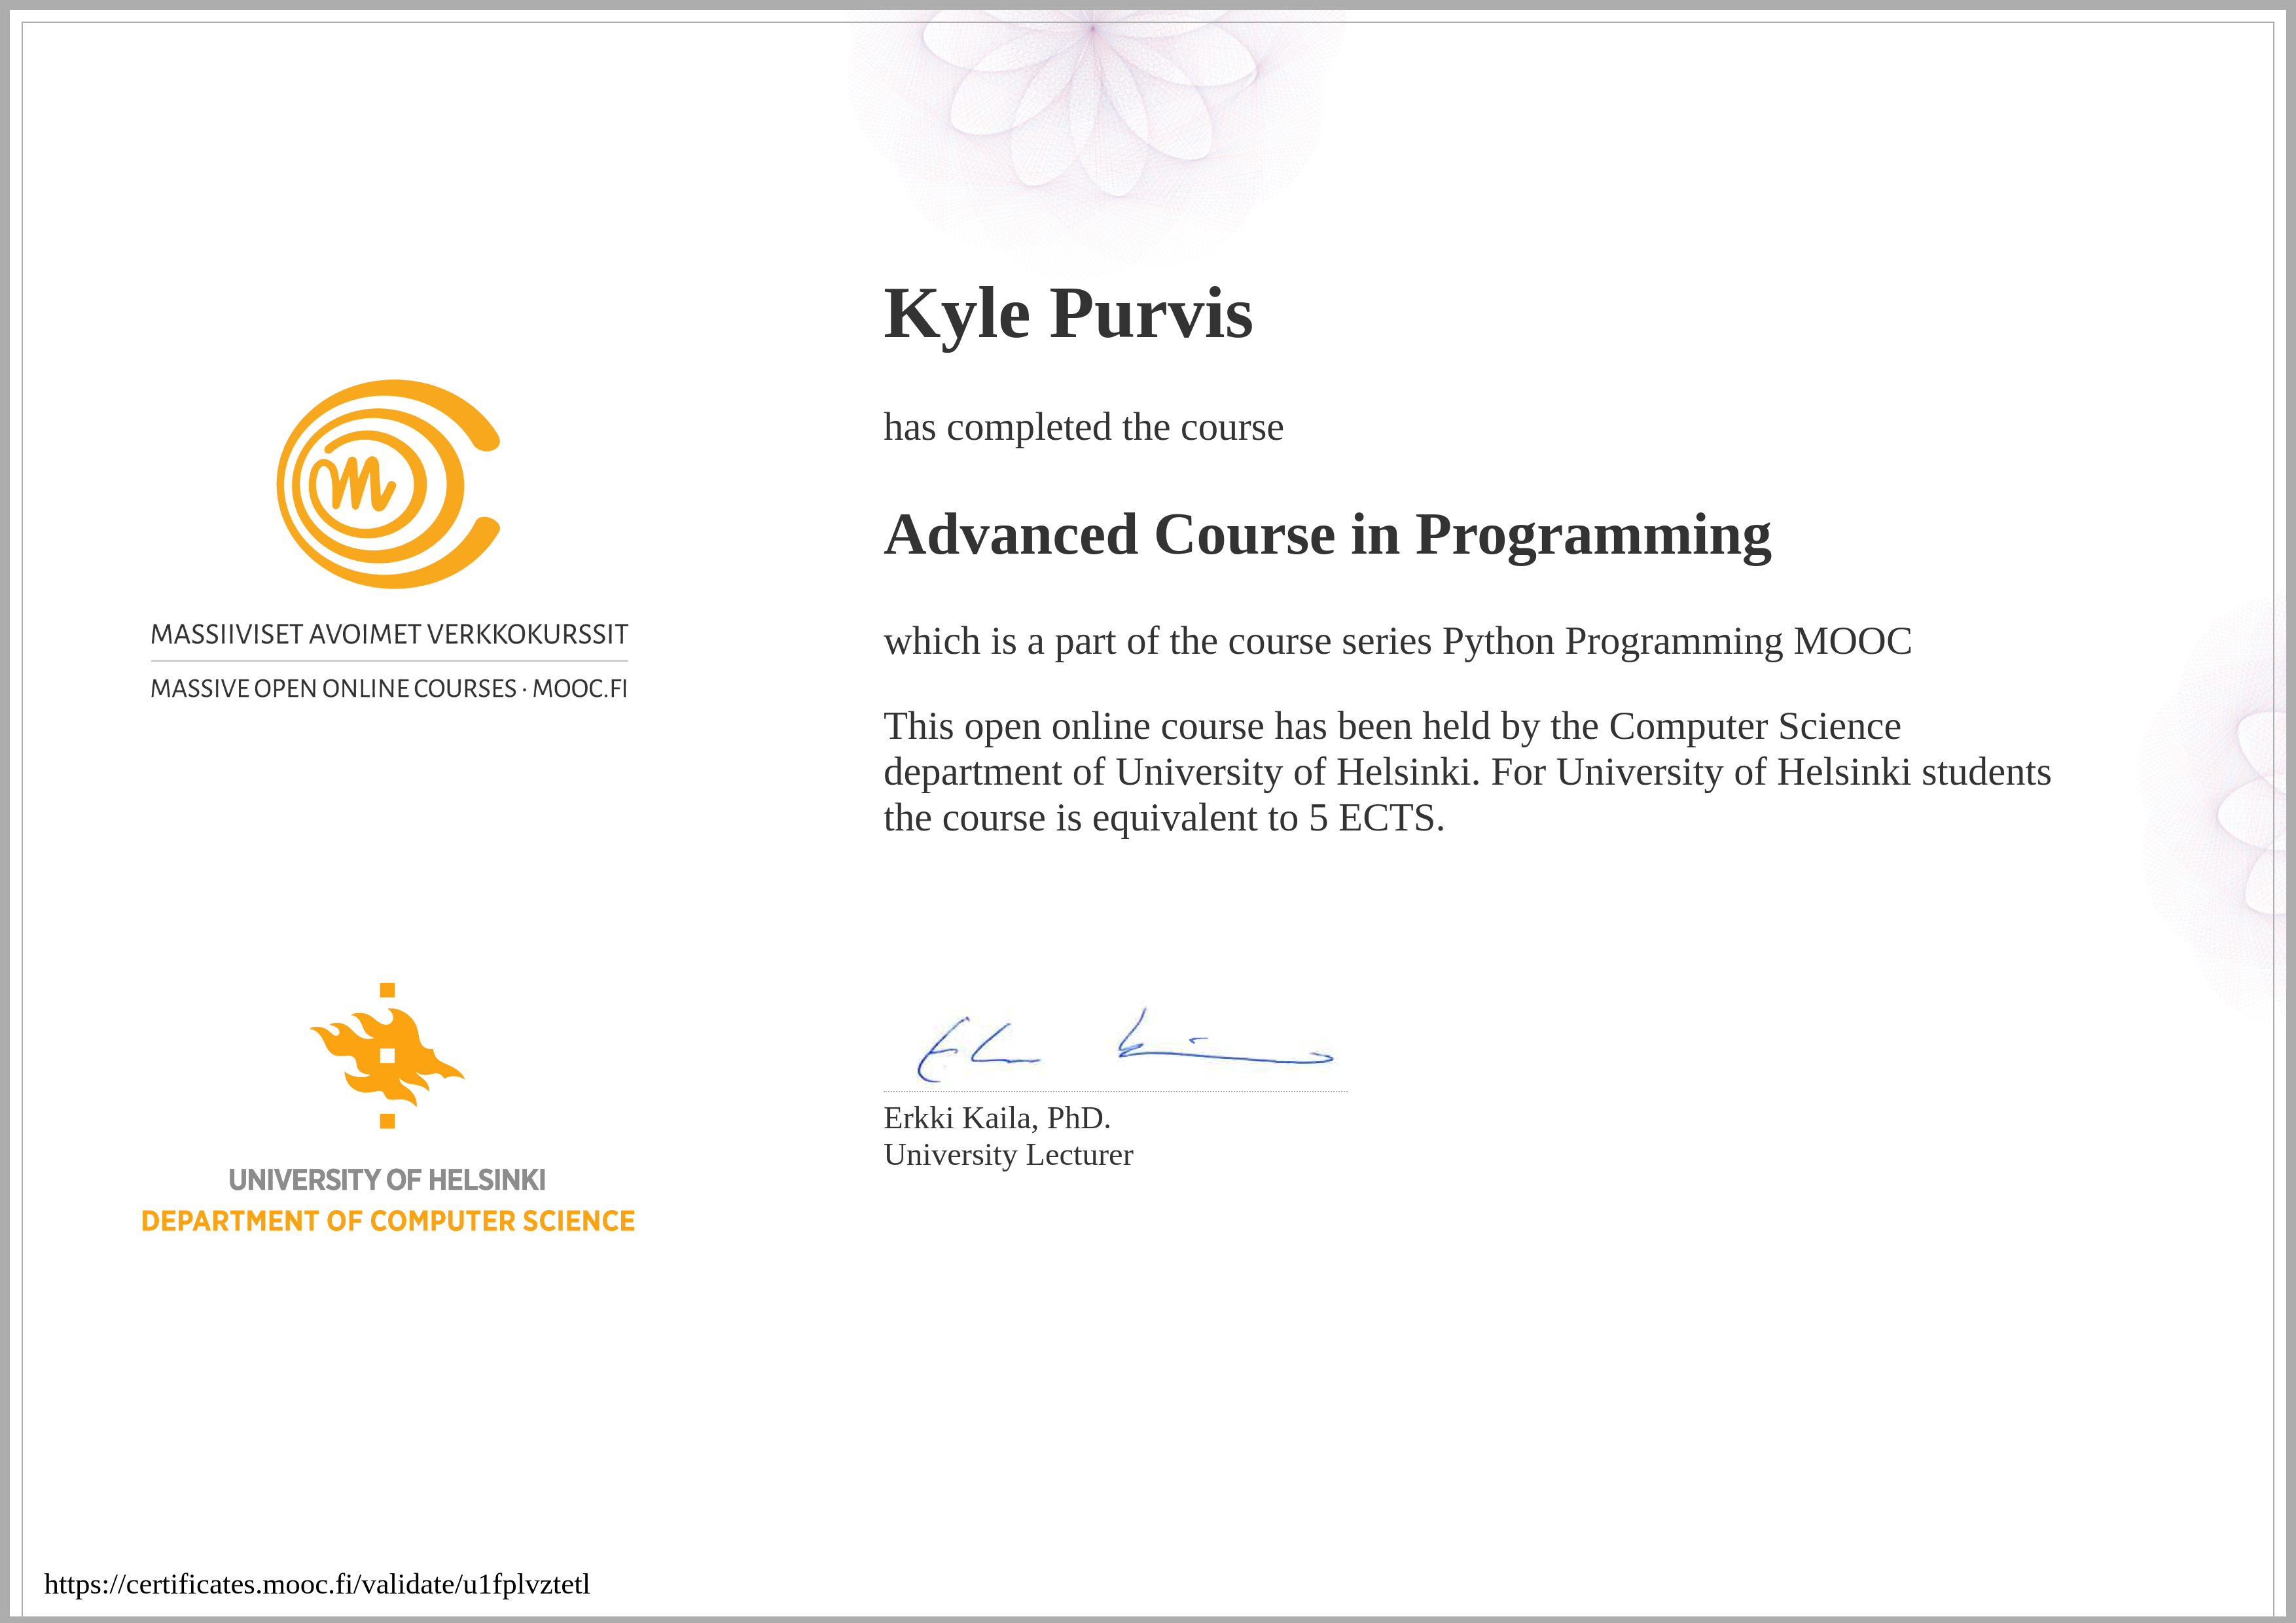The width and height of the screenshot is (2296, 1623).
Task: Open the certificate validation URL
Action: (x=317, y=1584)
